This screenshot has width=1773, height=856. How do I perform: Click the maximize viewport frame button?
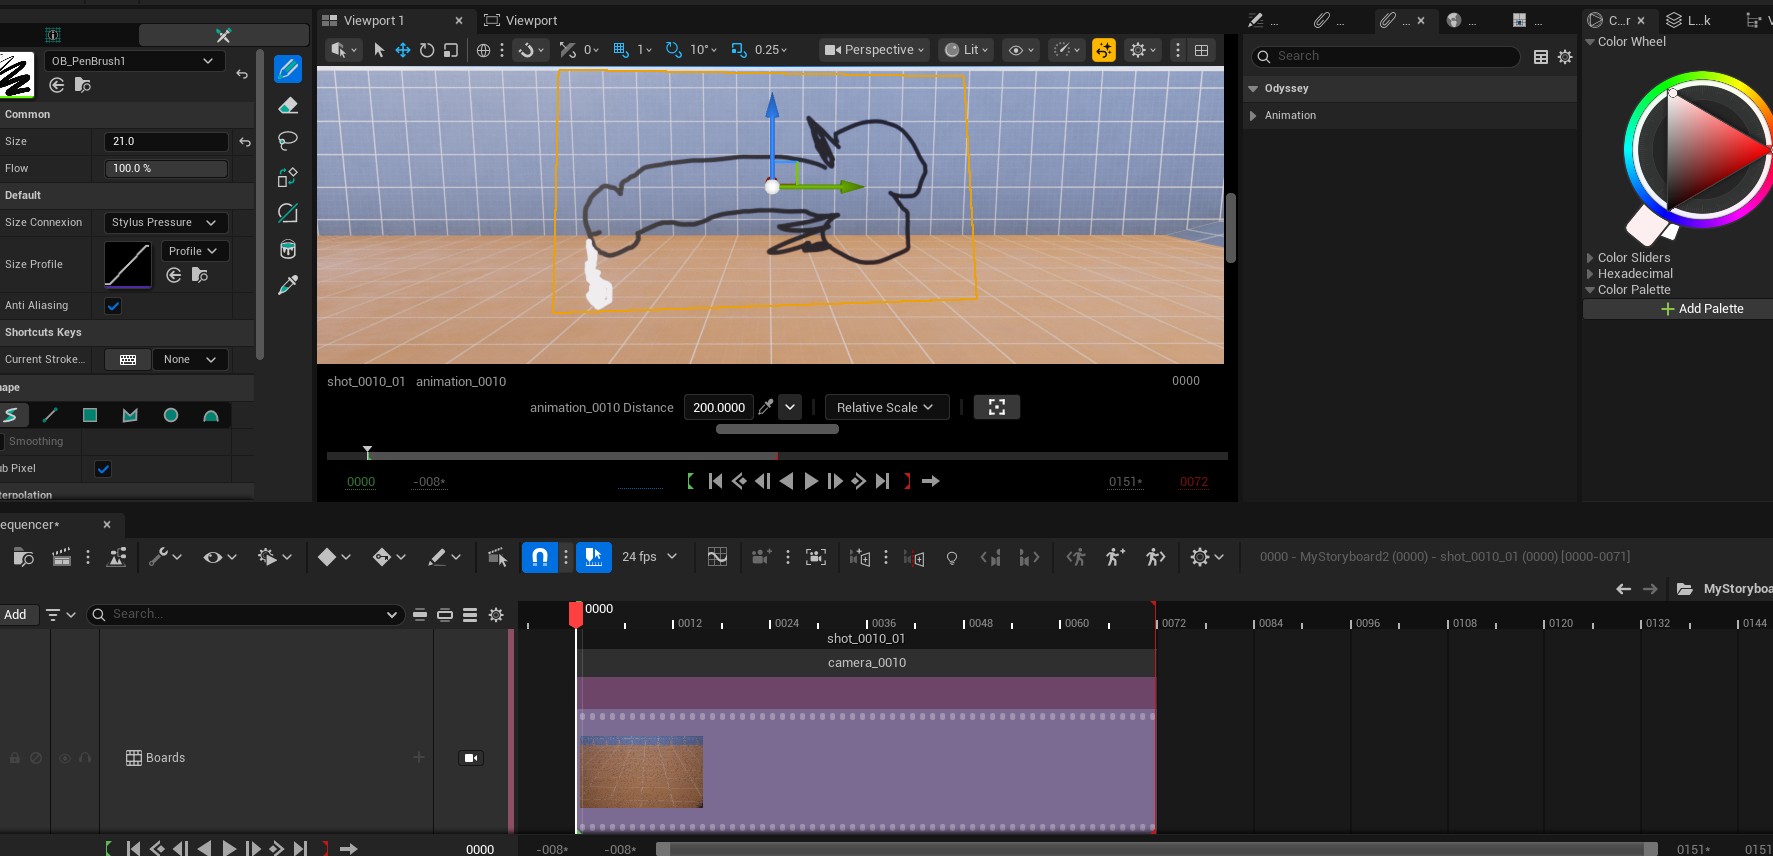click(996, 407)
